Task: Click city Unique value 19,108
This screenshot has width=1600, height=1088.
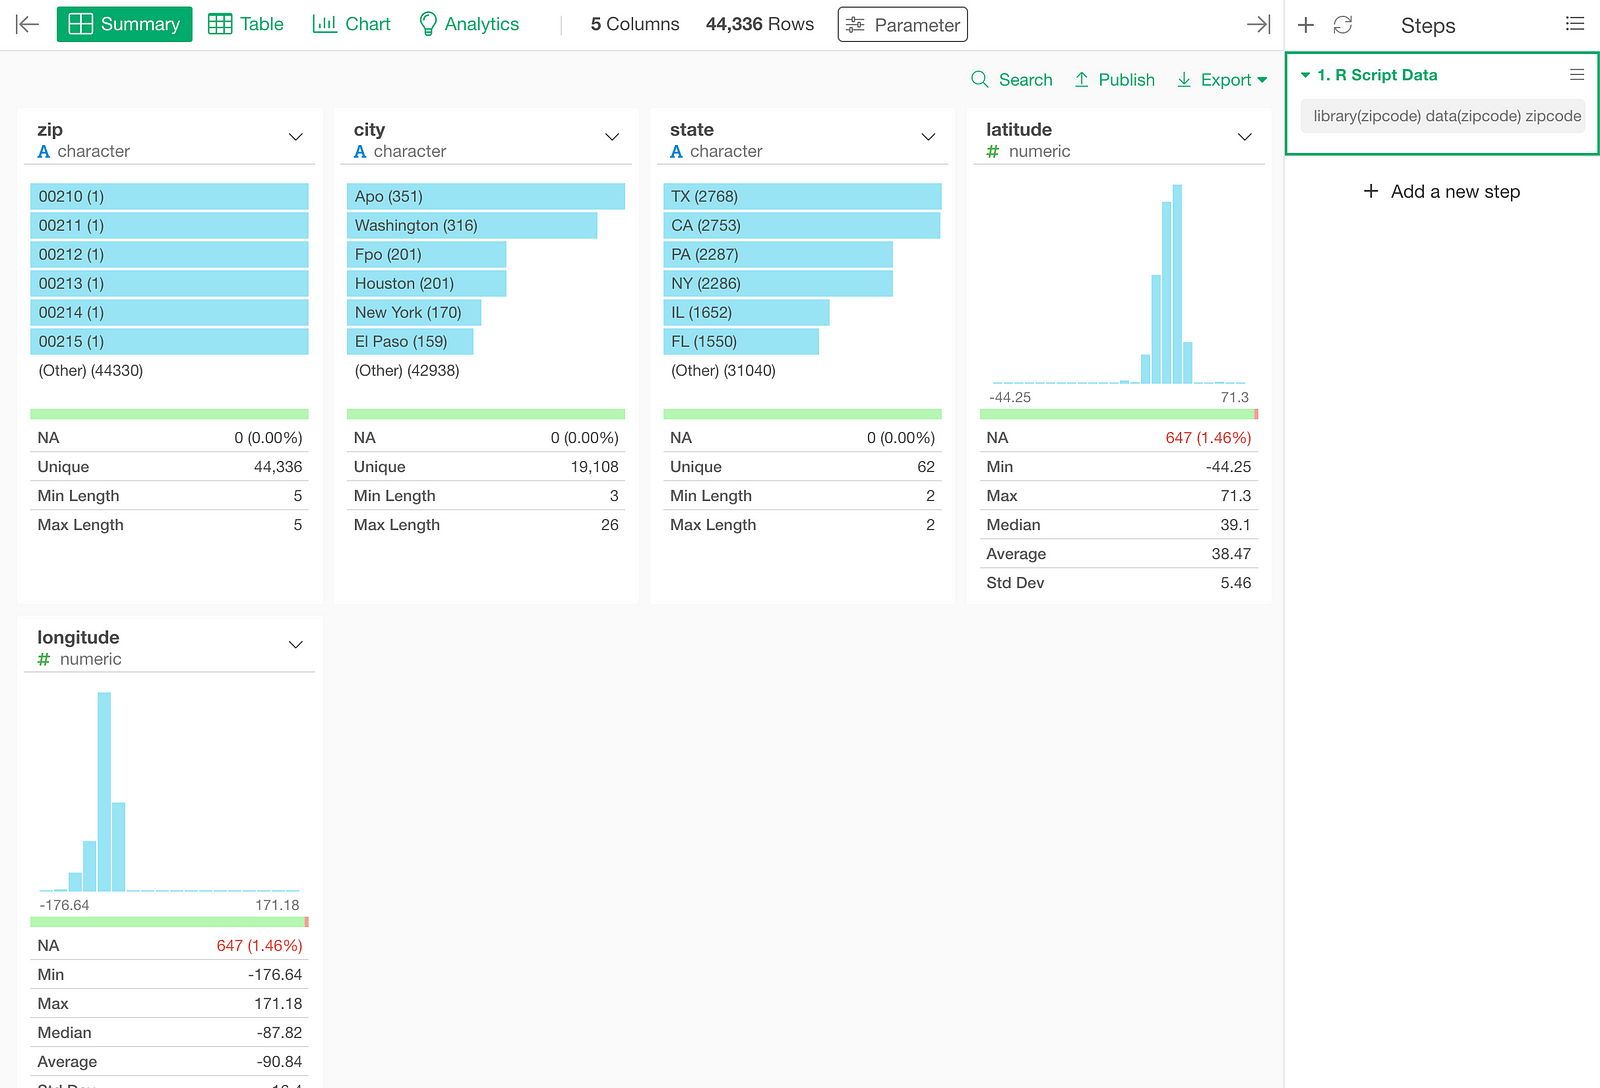Action: click(595, 467)
